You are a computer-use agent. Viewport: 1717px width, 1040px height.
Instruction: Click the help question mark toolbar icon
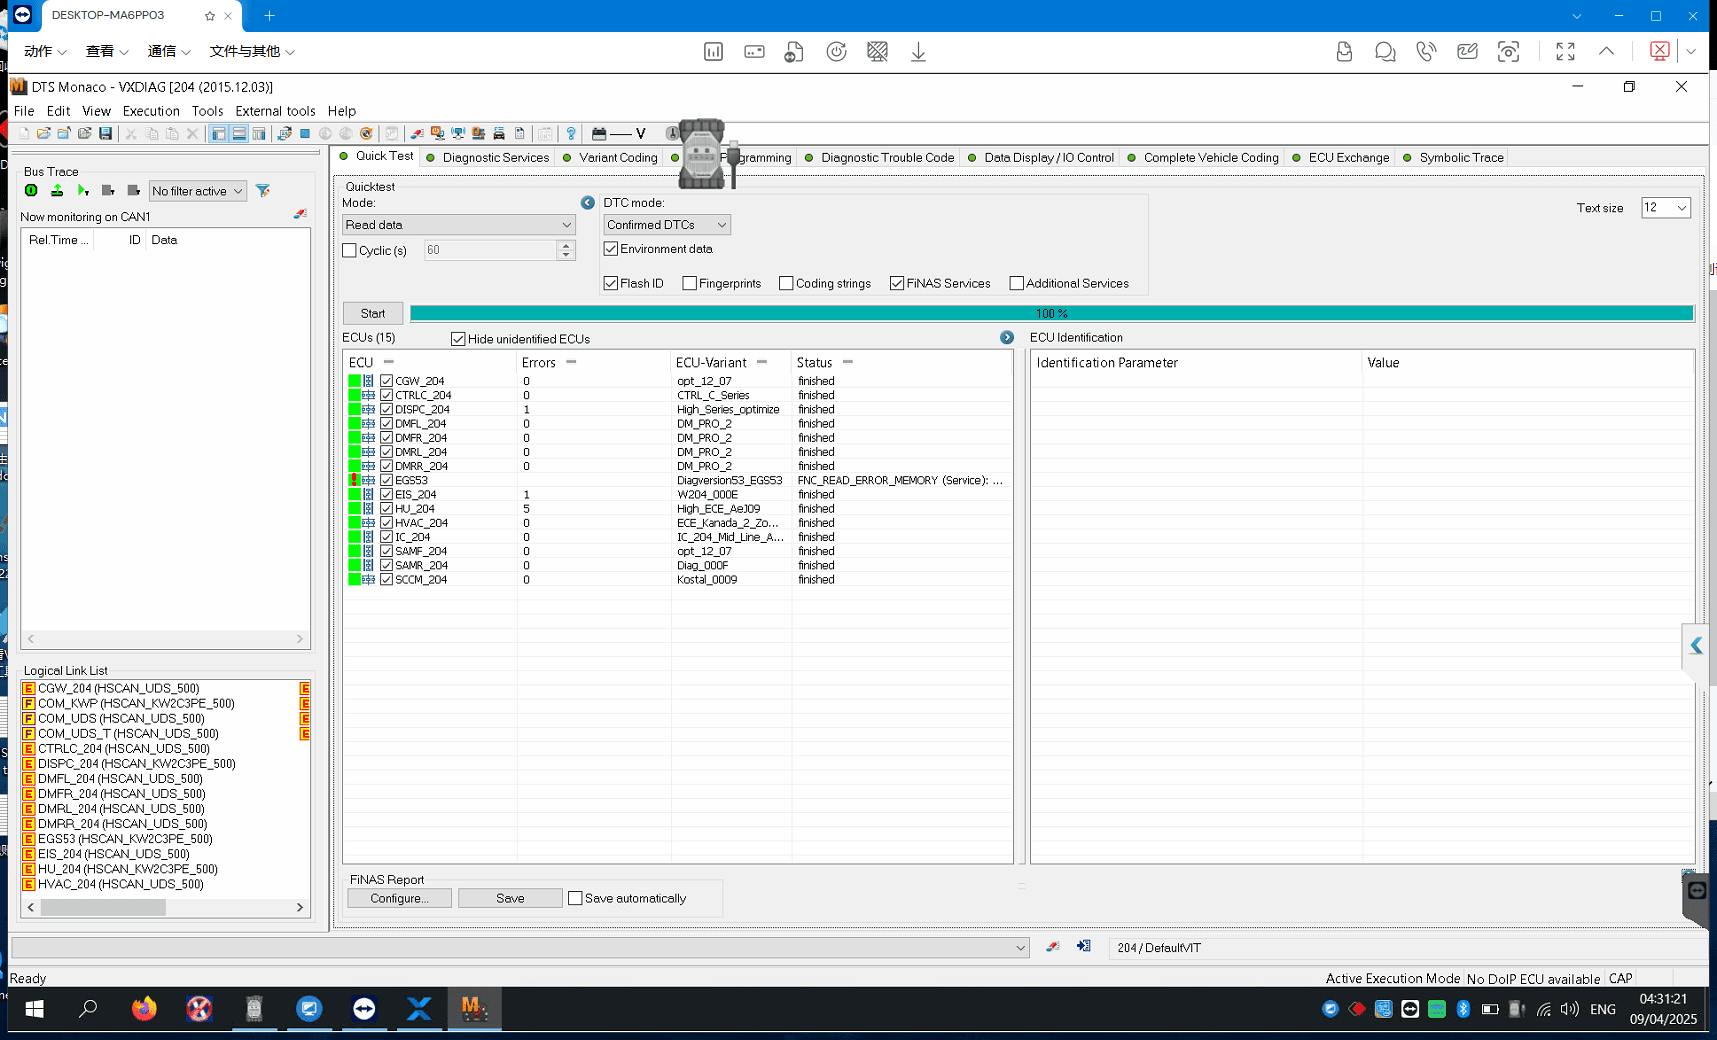(571, 133)
